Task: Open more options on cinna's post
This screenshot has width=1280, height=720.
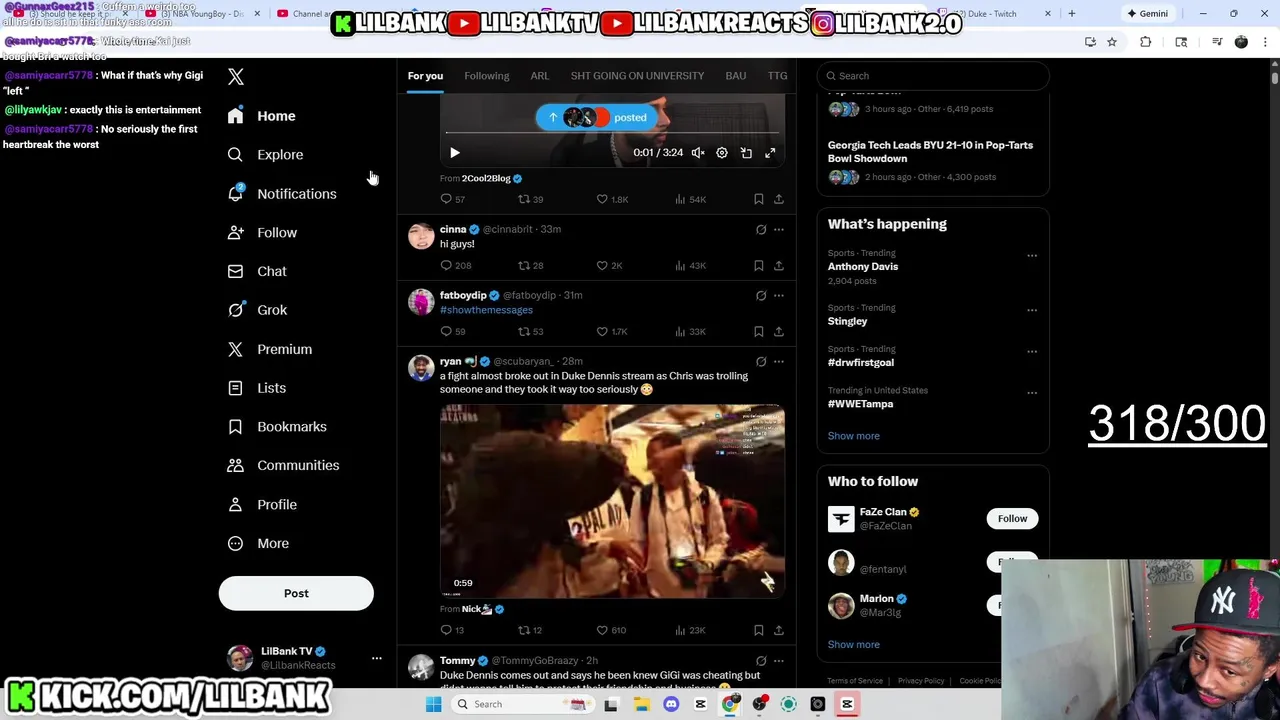Action: coord(779,230)
